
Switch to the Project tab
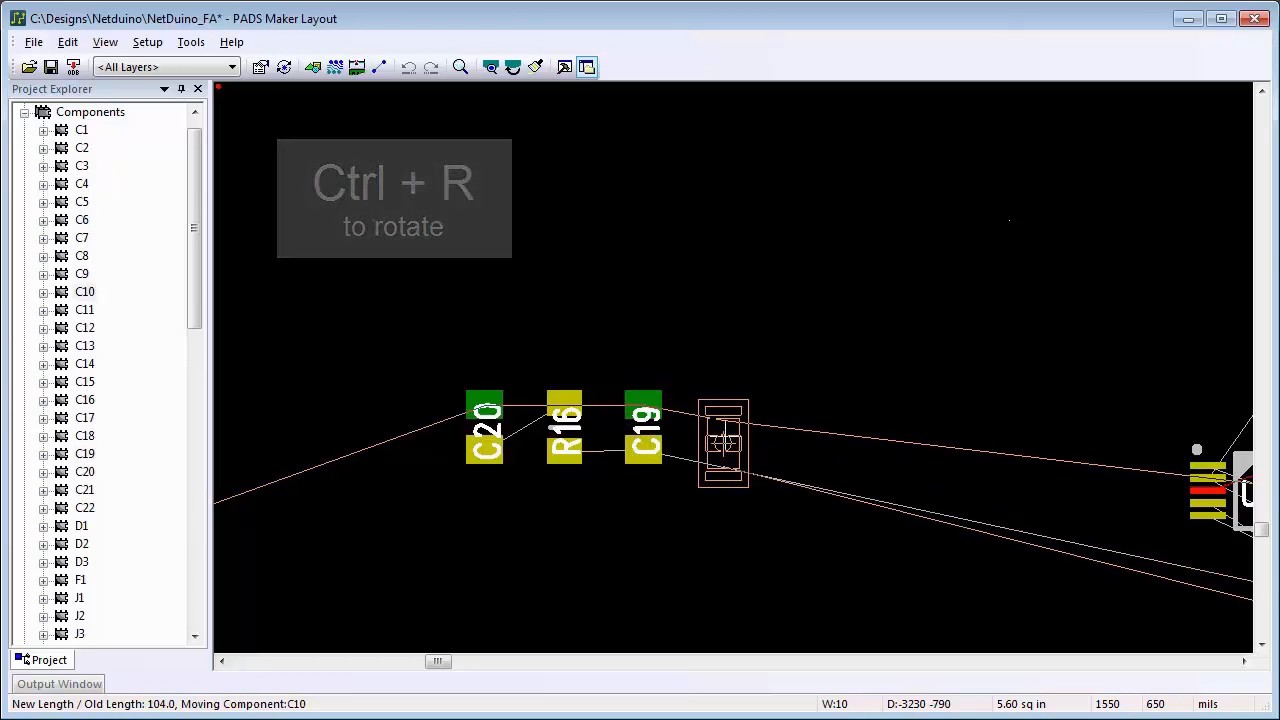(41, 660)
